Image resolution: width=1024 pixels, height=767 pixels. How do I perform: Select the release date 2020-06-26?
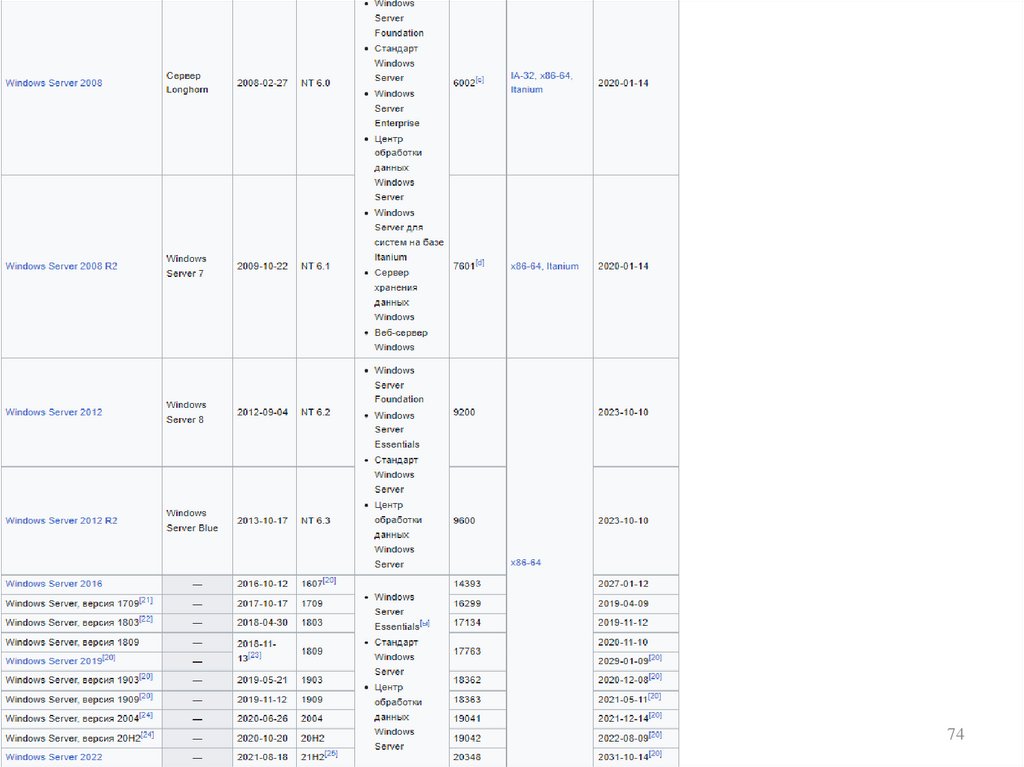pyautogui.click(x=263, y=719)
